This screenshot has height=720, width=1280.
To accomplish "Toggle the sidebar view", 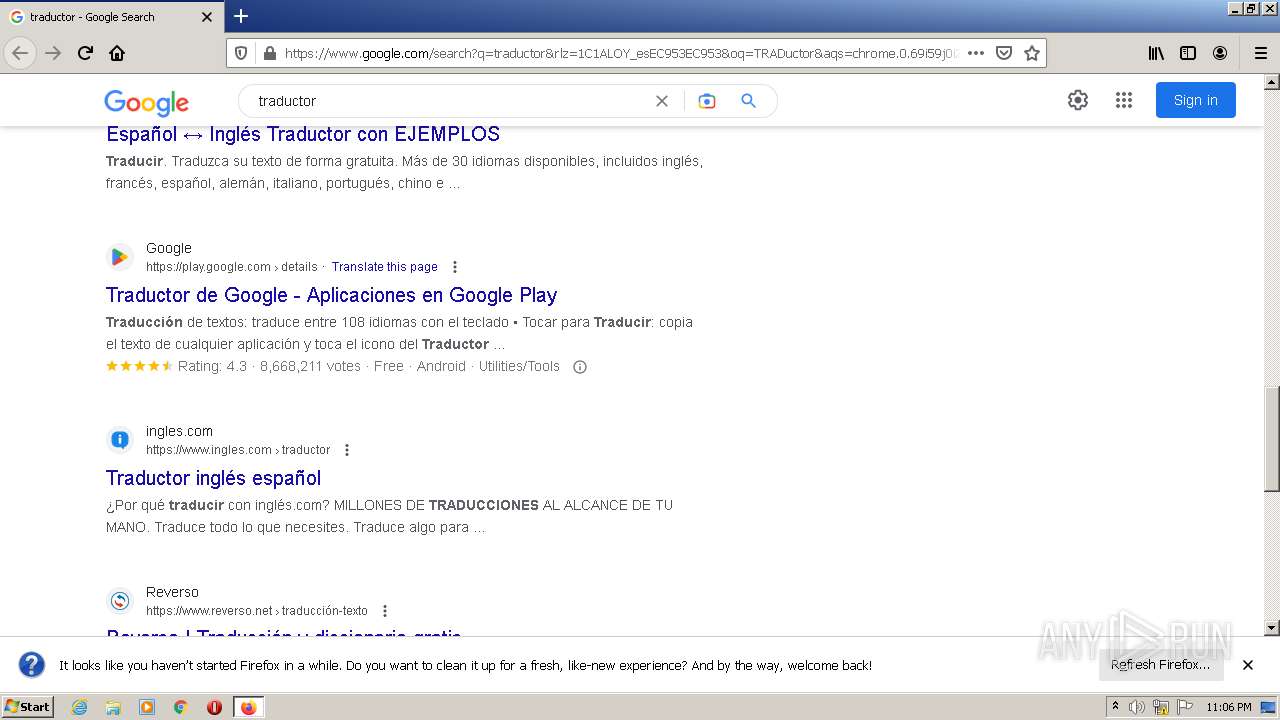I will [1188, 53].
